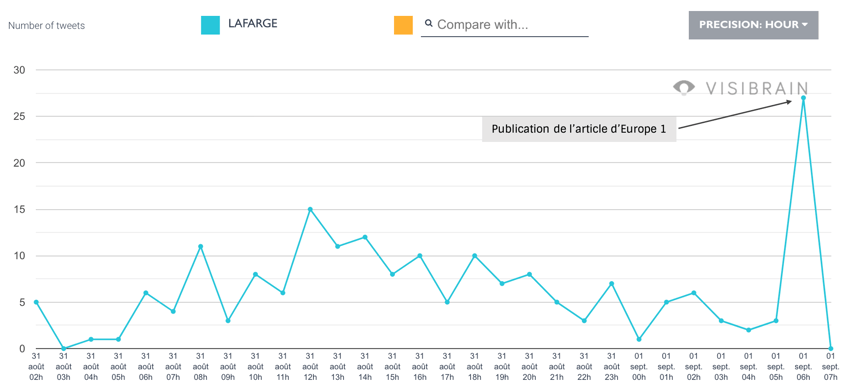
Task: Select the data point at 31 août 06h
Action: point(146,293)
